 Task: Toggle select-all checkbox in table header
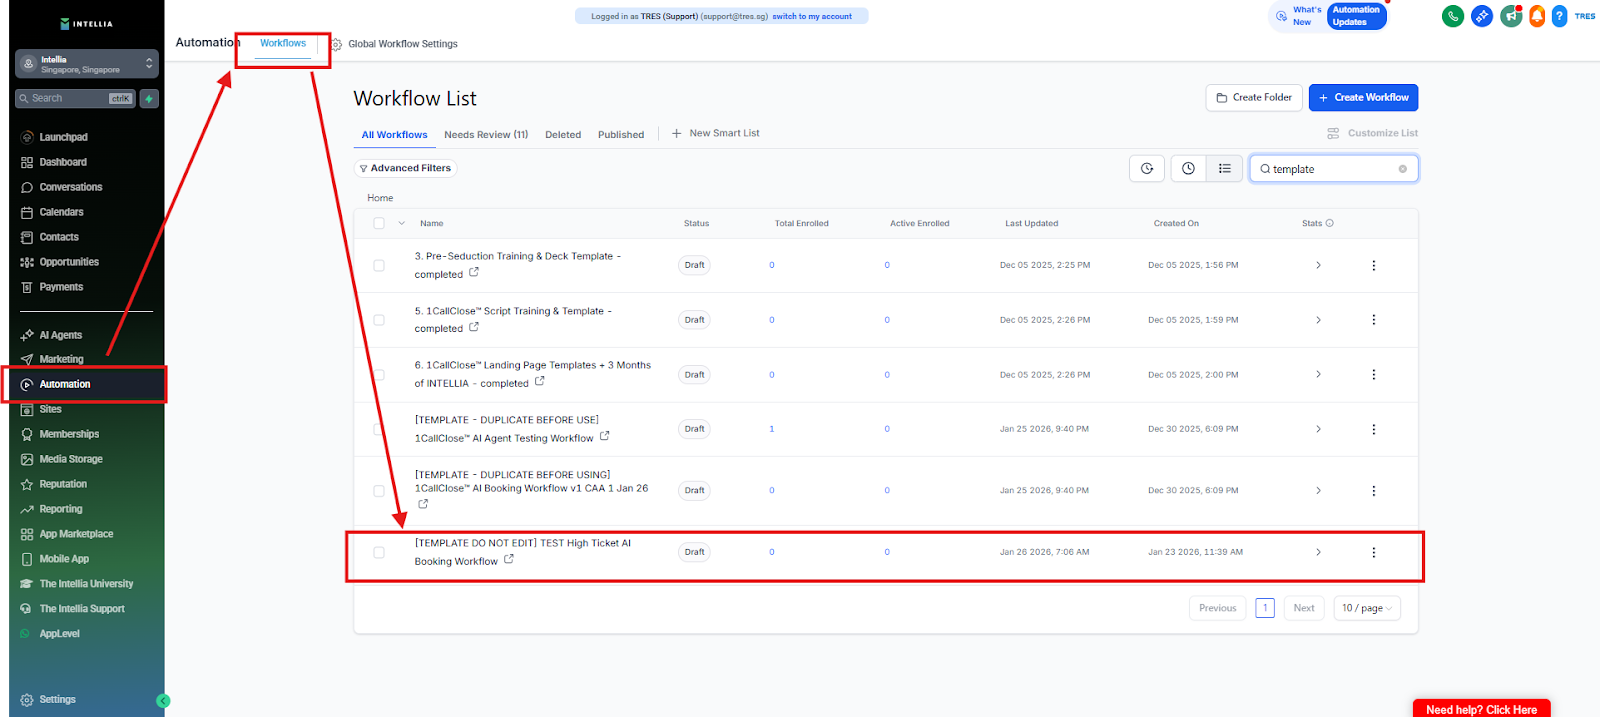379,223
